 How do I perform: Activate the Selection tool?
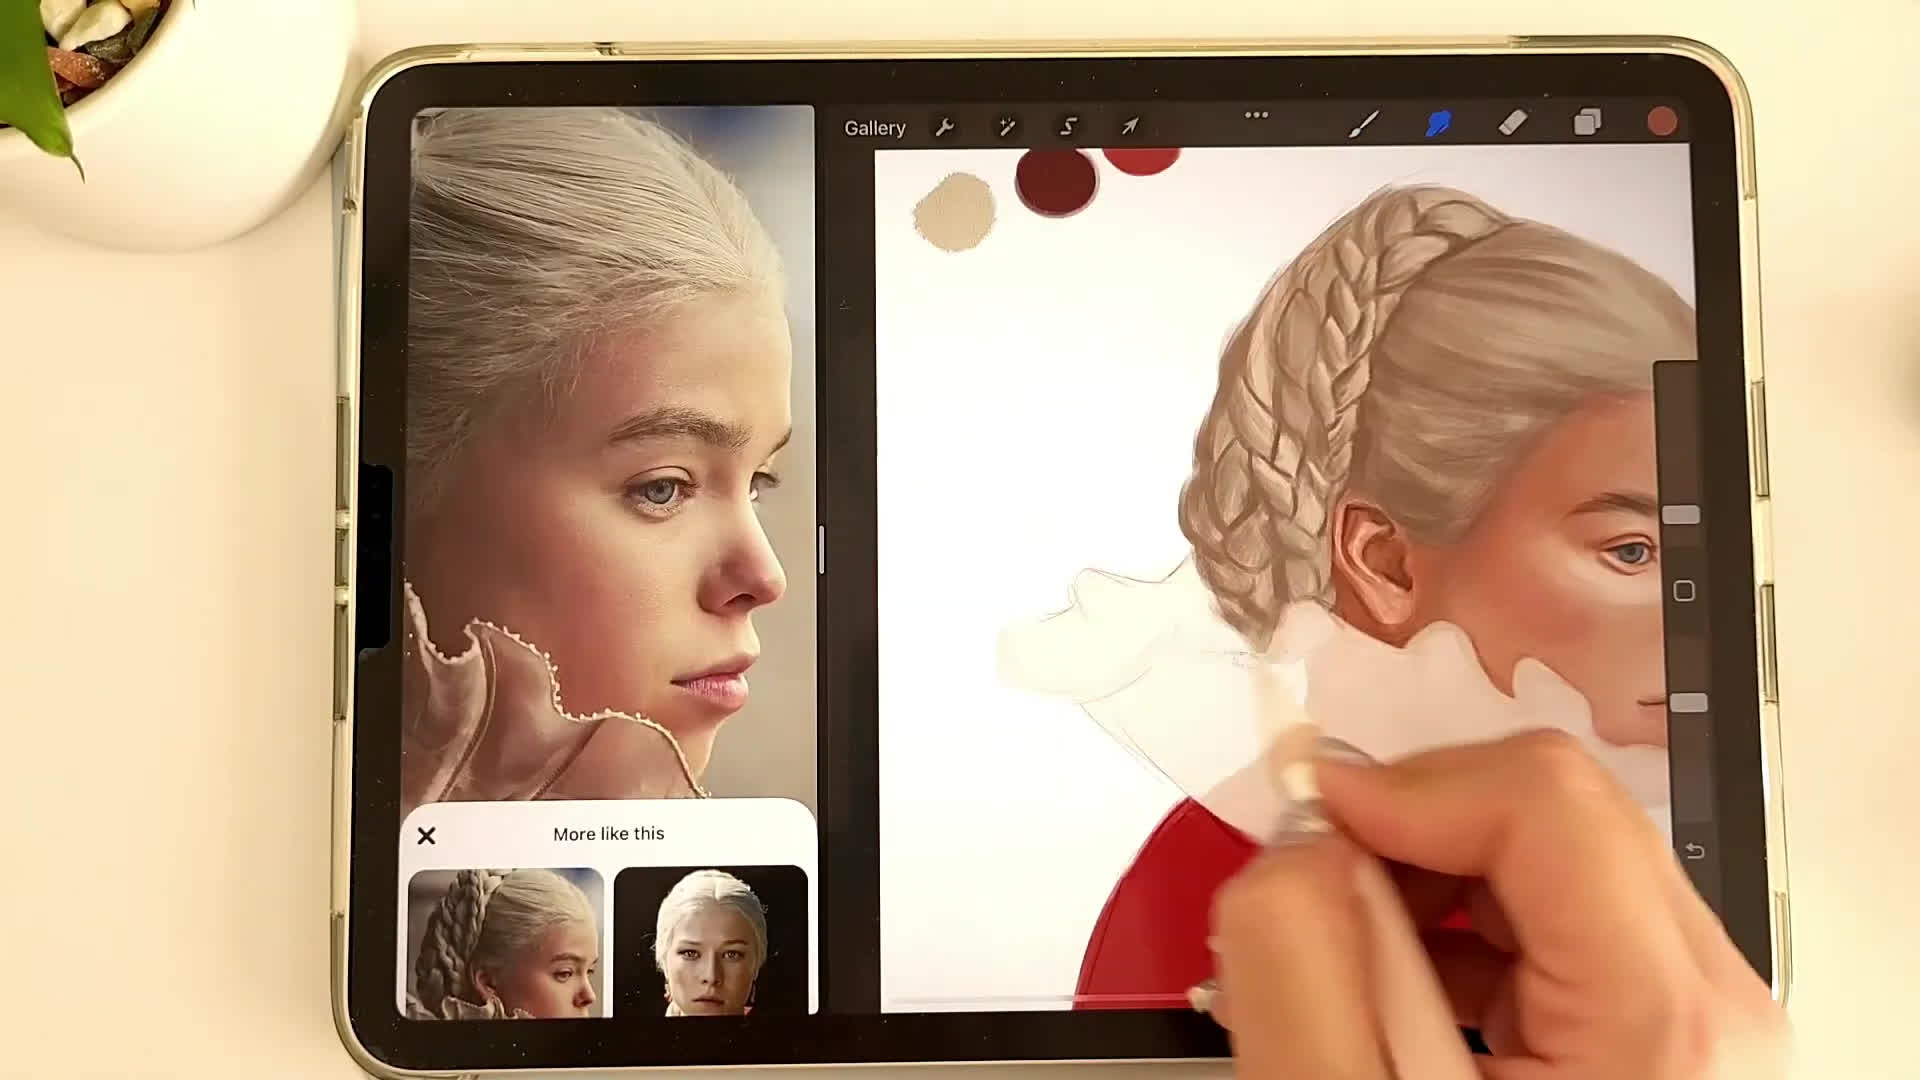[1069, 127]
